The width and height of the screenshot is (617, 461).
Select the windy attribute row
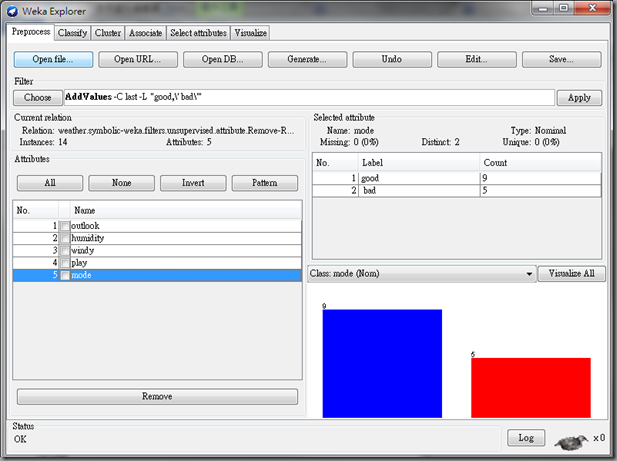[x=157, y=251]
